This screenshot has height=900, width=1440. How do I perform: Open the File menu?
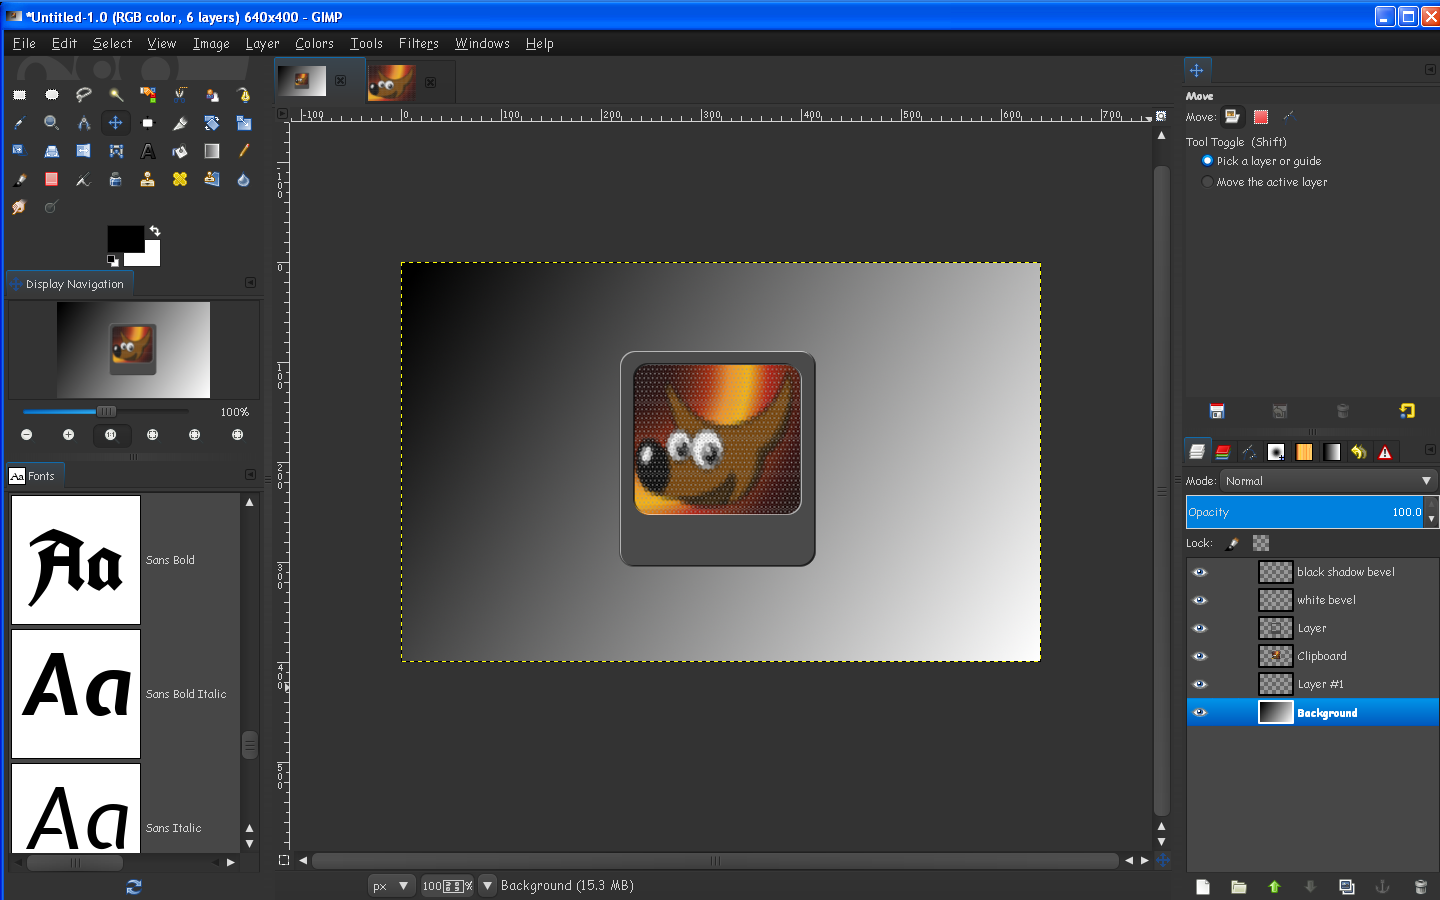[24, 43]
